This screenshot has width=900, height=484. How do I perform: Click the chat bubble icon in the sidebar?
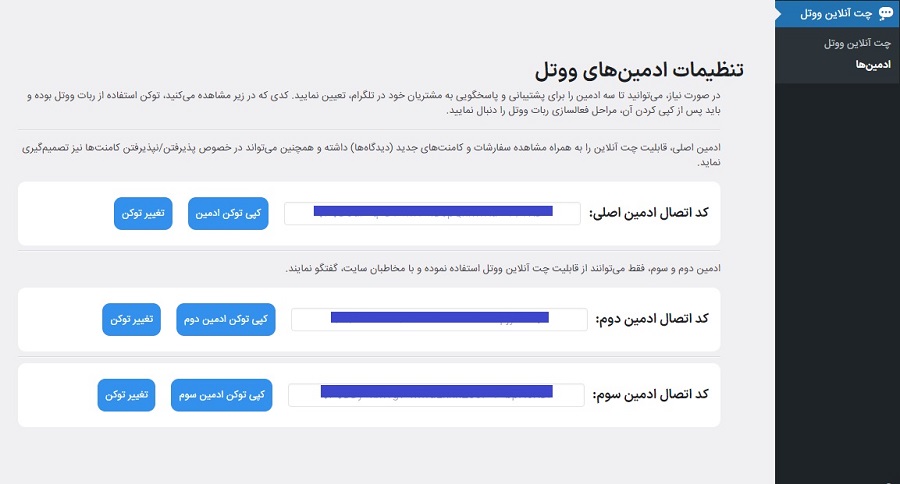(x=885, y=13)
